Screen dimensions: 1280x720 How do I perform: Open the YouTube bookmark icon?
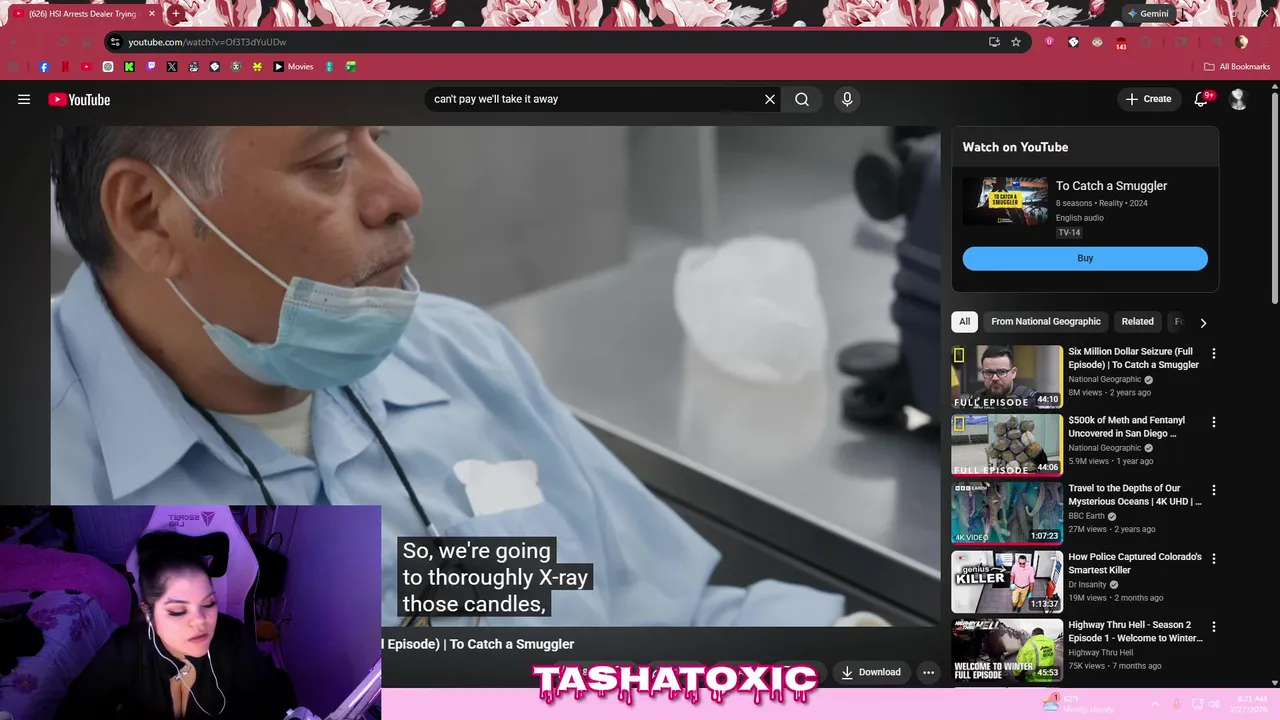pyautogui.click(x=86, y=67)
